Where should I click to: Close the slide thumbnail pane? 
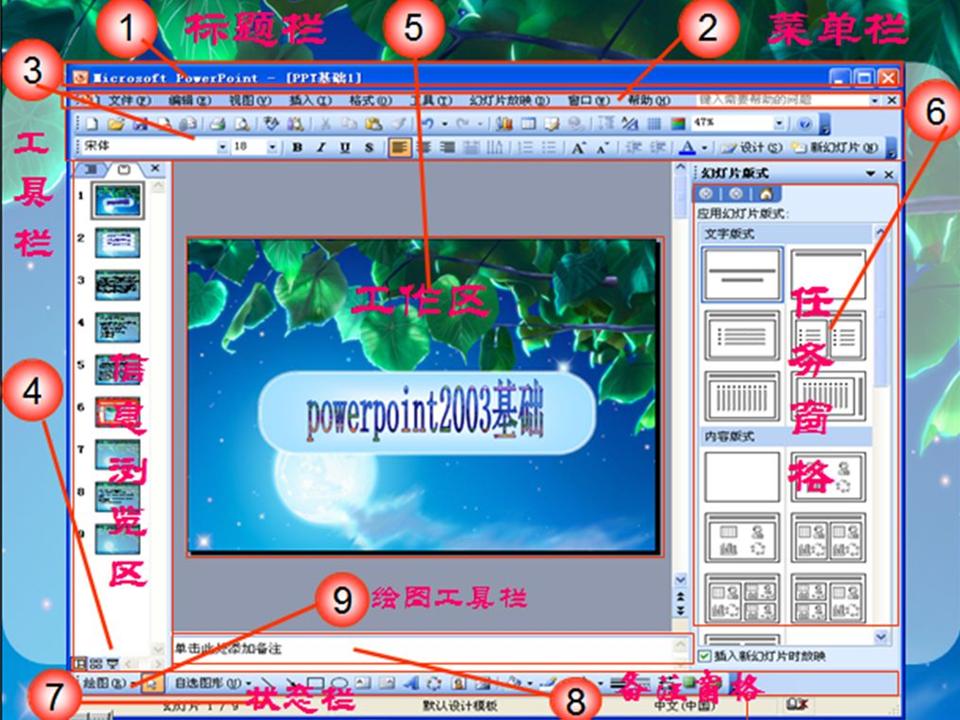pos(155,168)
